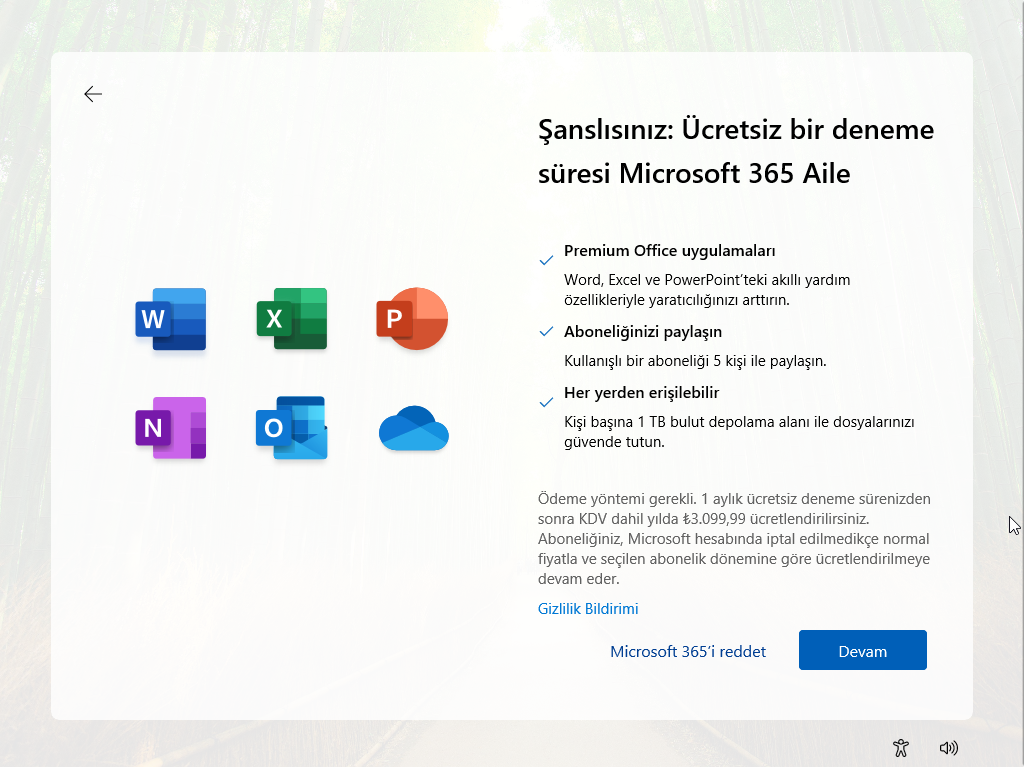Image resolution: width=1024 pixels, height=767 pixels.
Task: Click the volume icon in the corner
Action: click(949, 747)
